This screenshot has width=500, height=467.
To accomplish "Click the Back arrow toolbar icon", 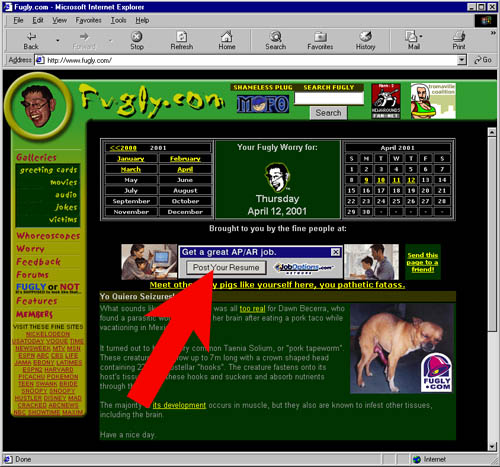I will (x=31, y=36).
